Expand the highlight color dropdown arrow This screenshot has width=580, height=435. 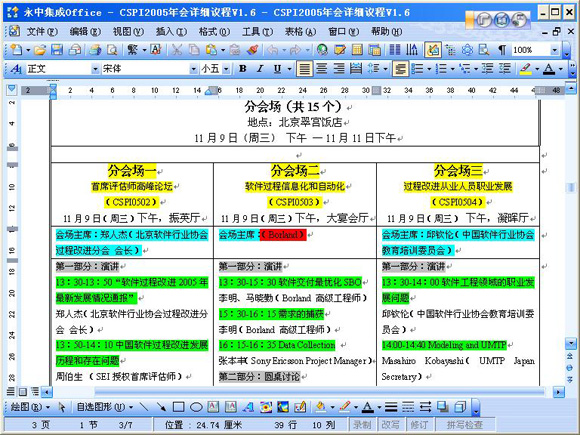click(x=537, y=69)
